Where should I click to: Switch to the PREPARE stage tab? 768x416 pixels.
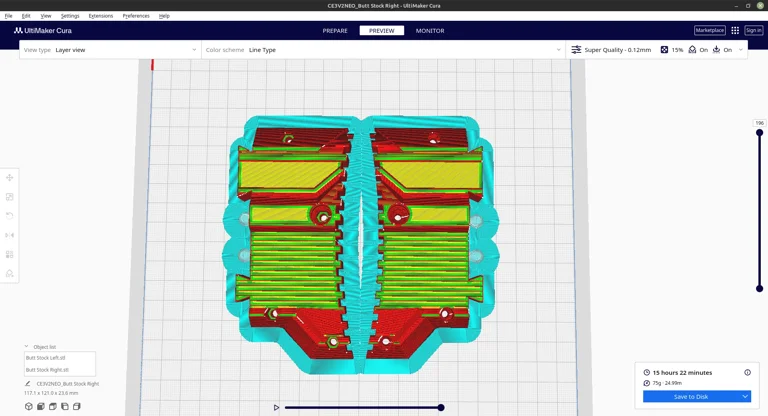[335, 31]
